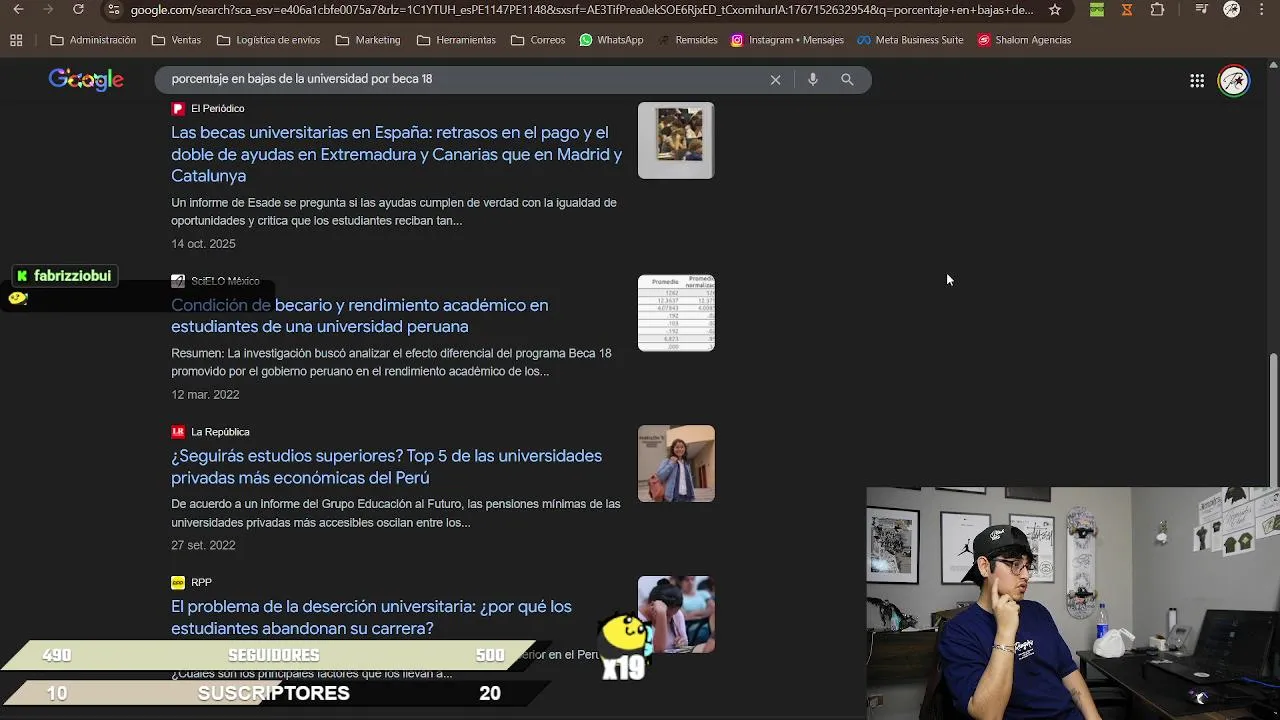The image size is (1280, 720).
Task: Click the RPP article thumbnail
Action: click(x=676, y=613)
